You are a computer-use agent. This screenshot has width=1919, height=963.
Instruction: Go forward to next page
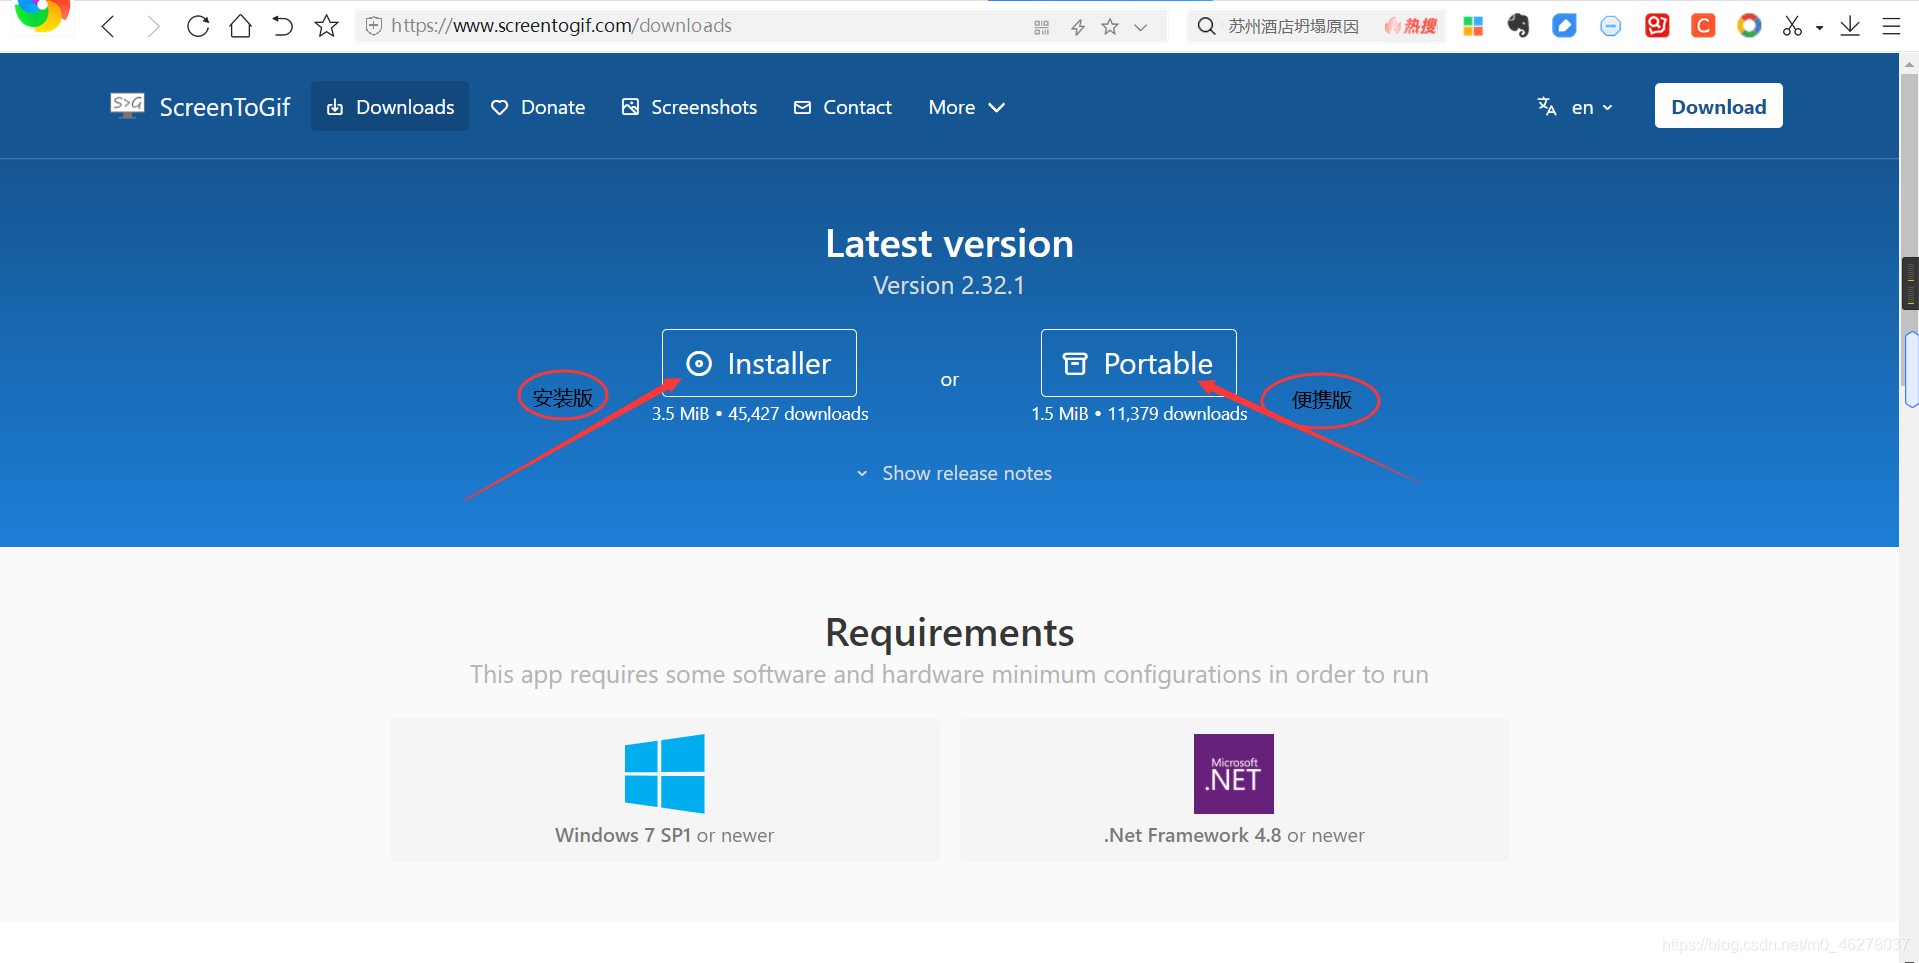pos(152,26)
